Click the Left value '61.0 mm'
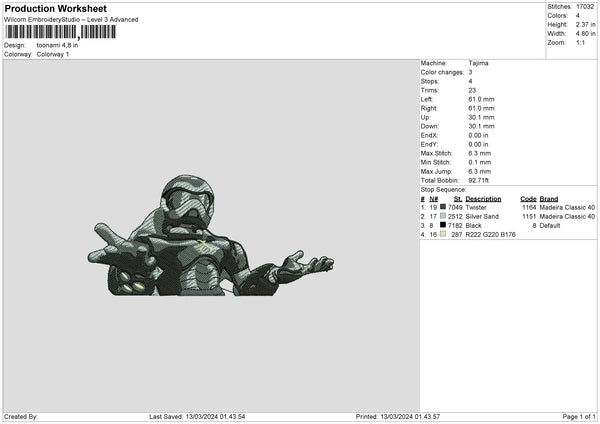 click(x=481, y=99)
